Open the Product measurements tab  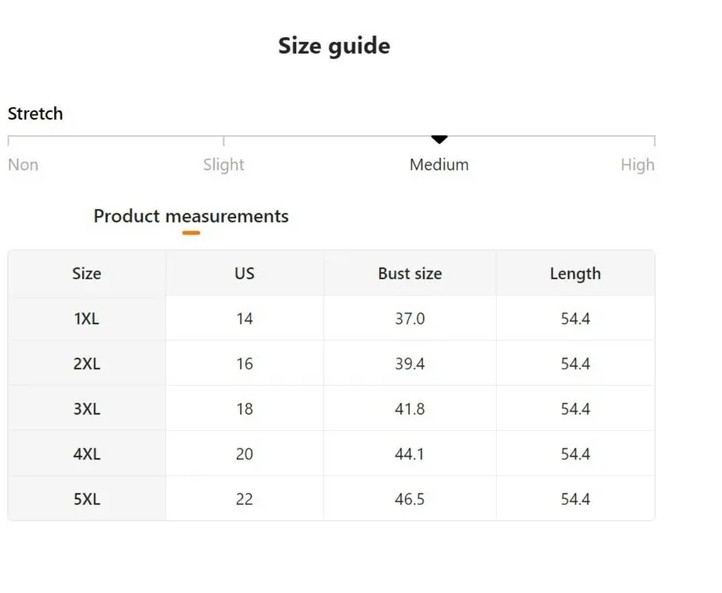click(x=191, y=216)
